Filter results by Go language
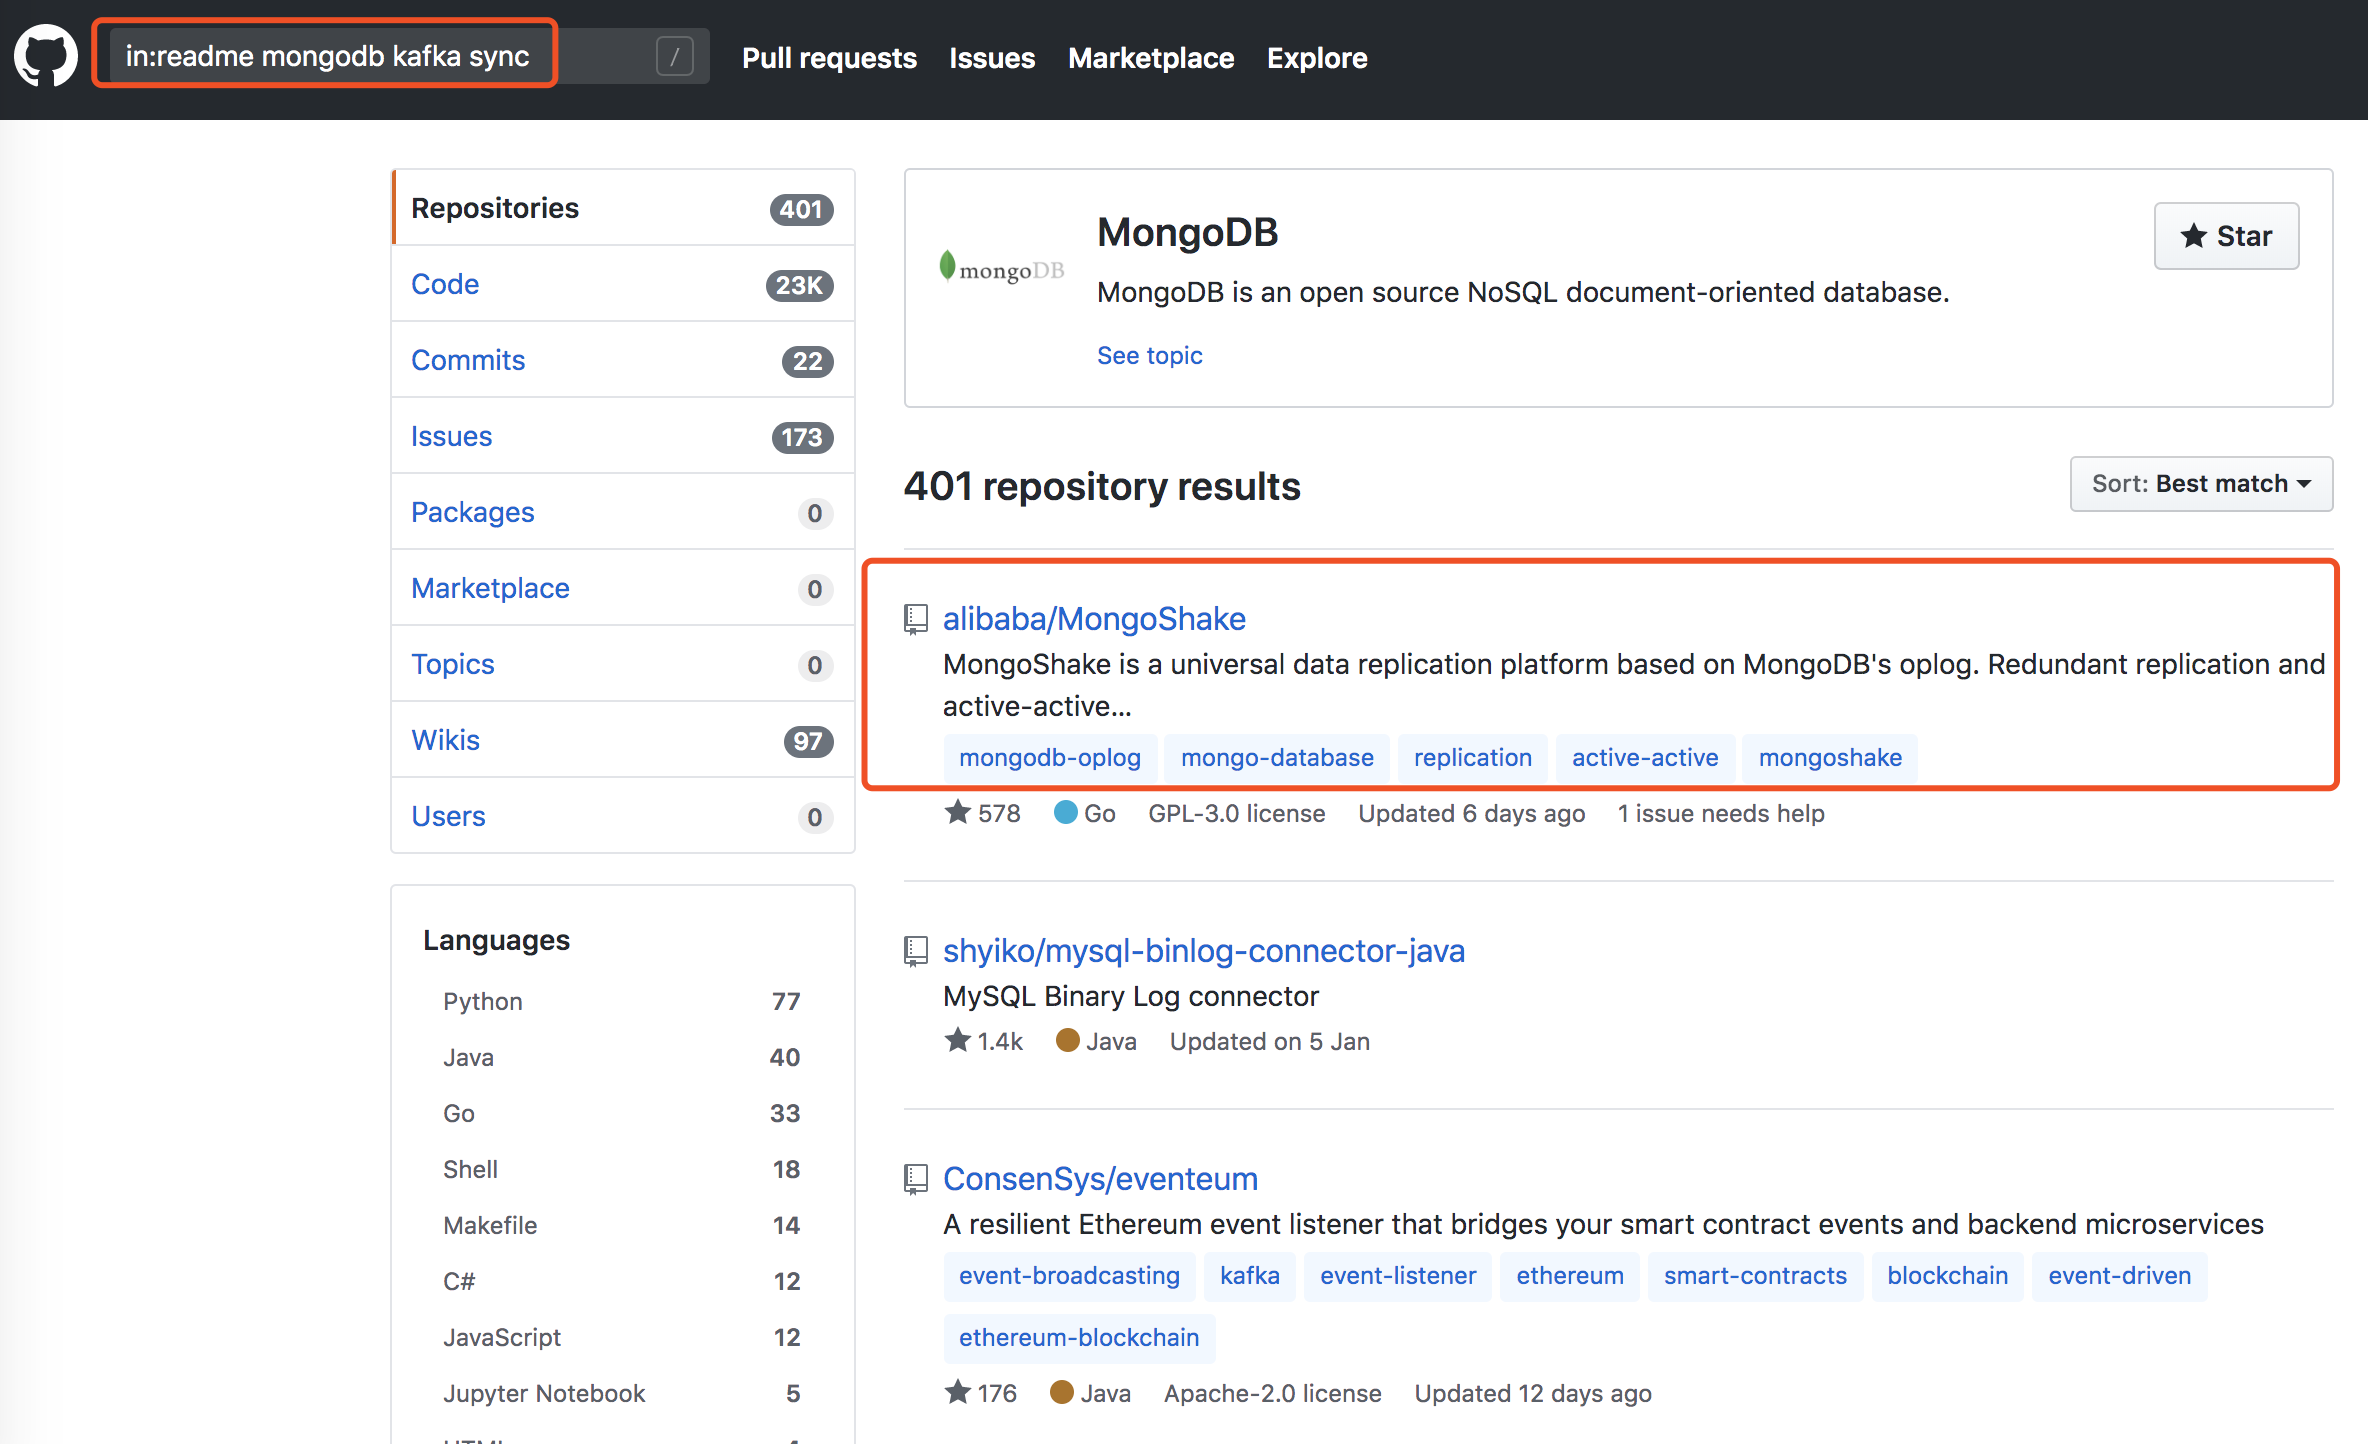This screenshot has height=1444, width=2368. click(622, 1113)
